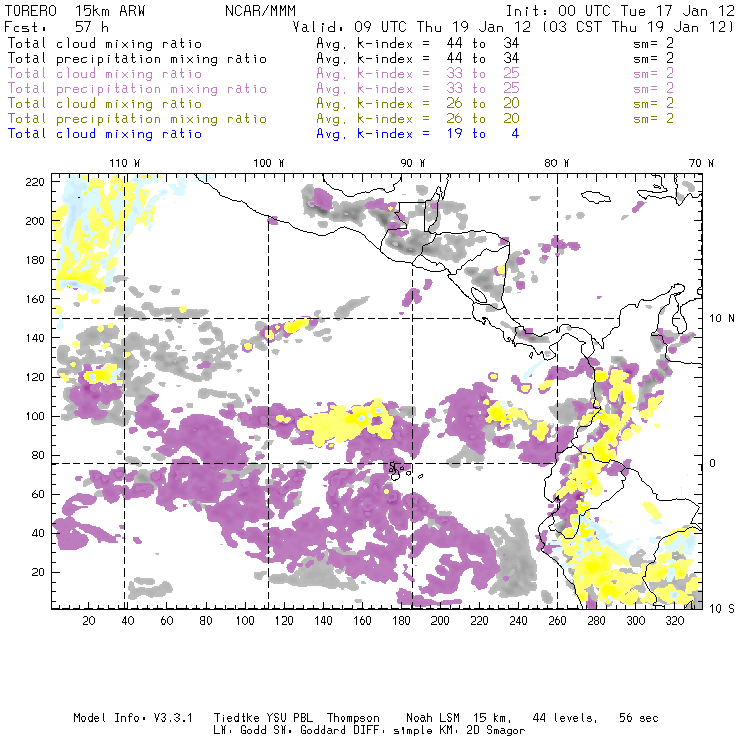Click the blue "Avg. k-index = 19 to 4" text
The height and width of the screenshot is (740, 740).
[x=418, y=134]
